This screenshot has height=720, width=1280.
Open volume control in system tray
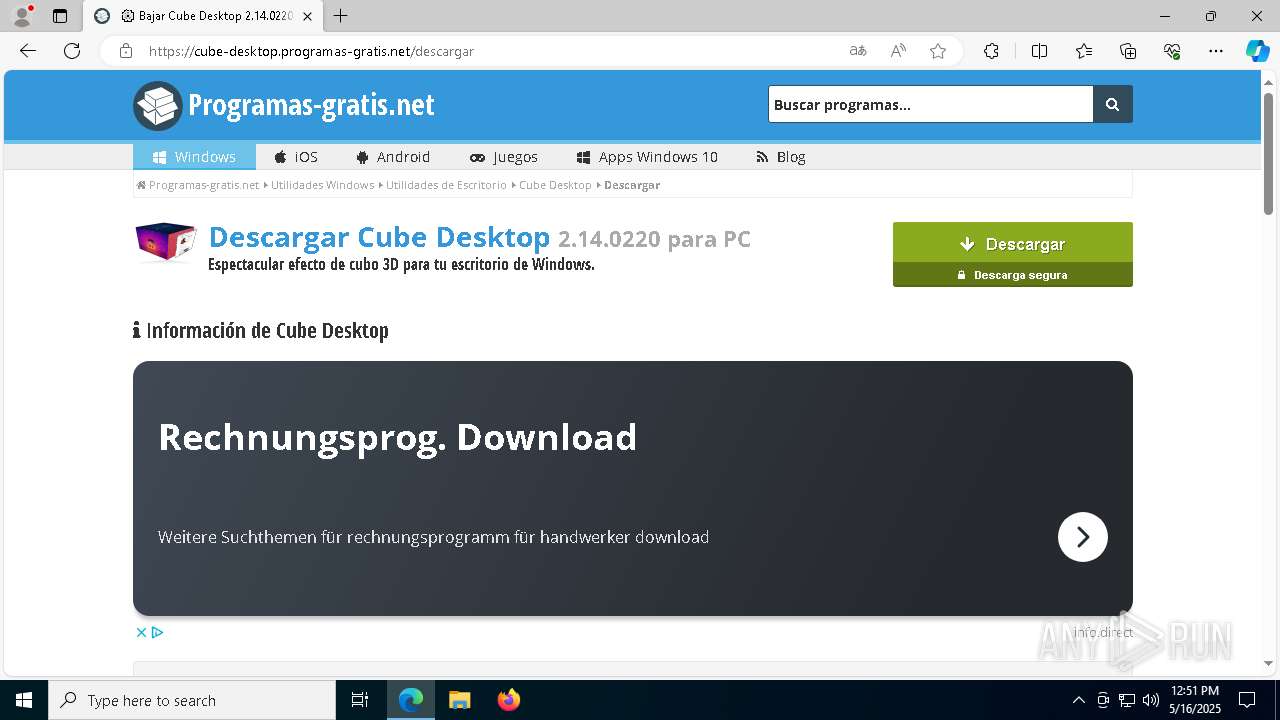[1150, 700]
